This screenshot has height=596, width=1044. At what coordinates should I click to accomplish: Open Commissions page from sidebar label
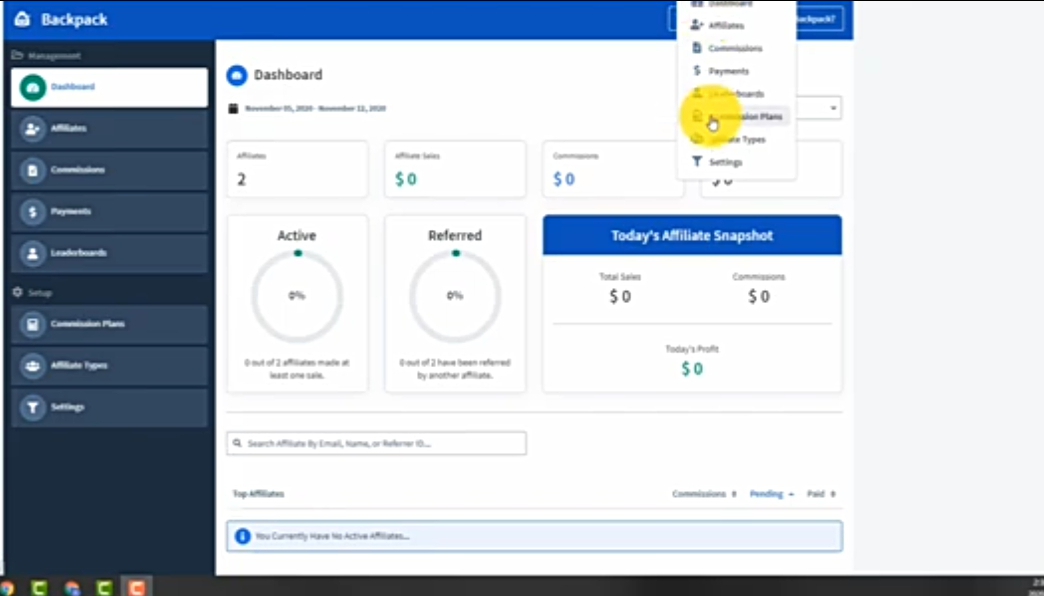(78, 170)
